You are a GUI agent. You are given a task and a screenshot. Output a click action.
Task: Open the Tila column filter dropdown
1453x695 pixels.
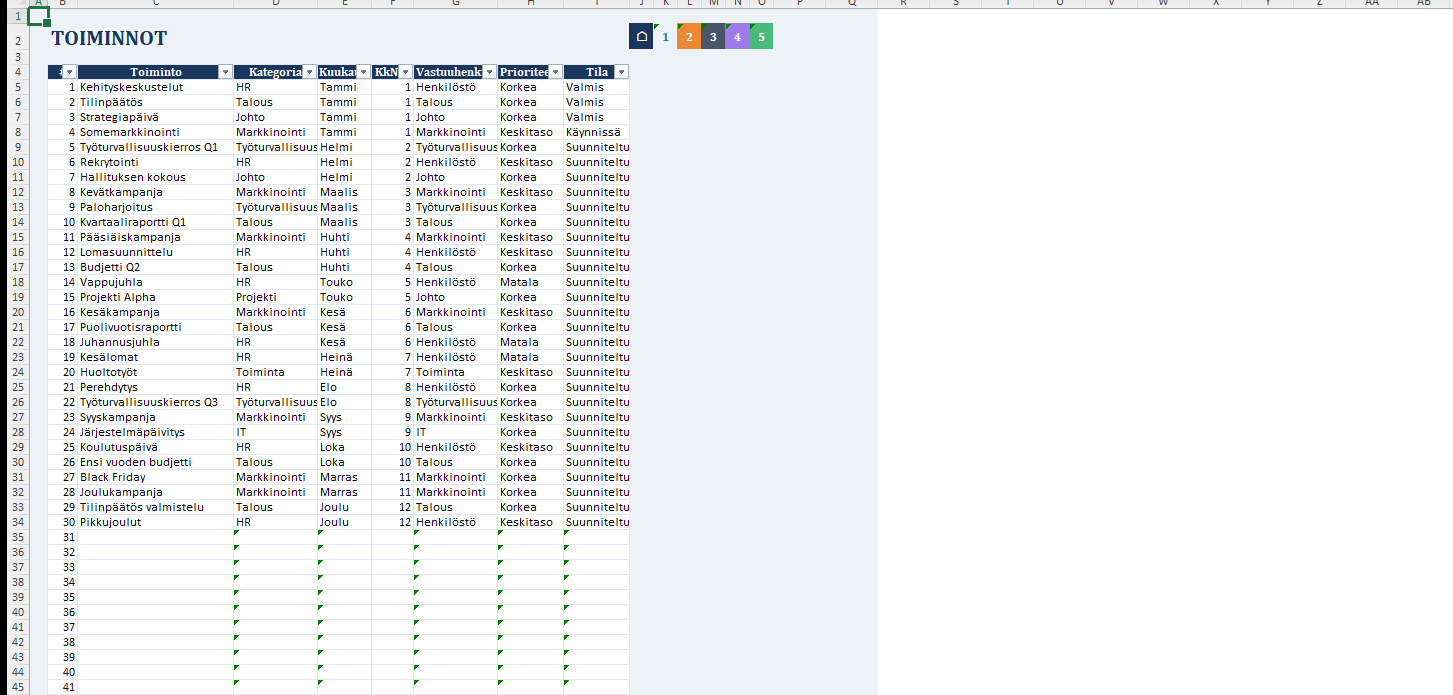click(x=621, y=72)
